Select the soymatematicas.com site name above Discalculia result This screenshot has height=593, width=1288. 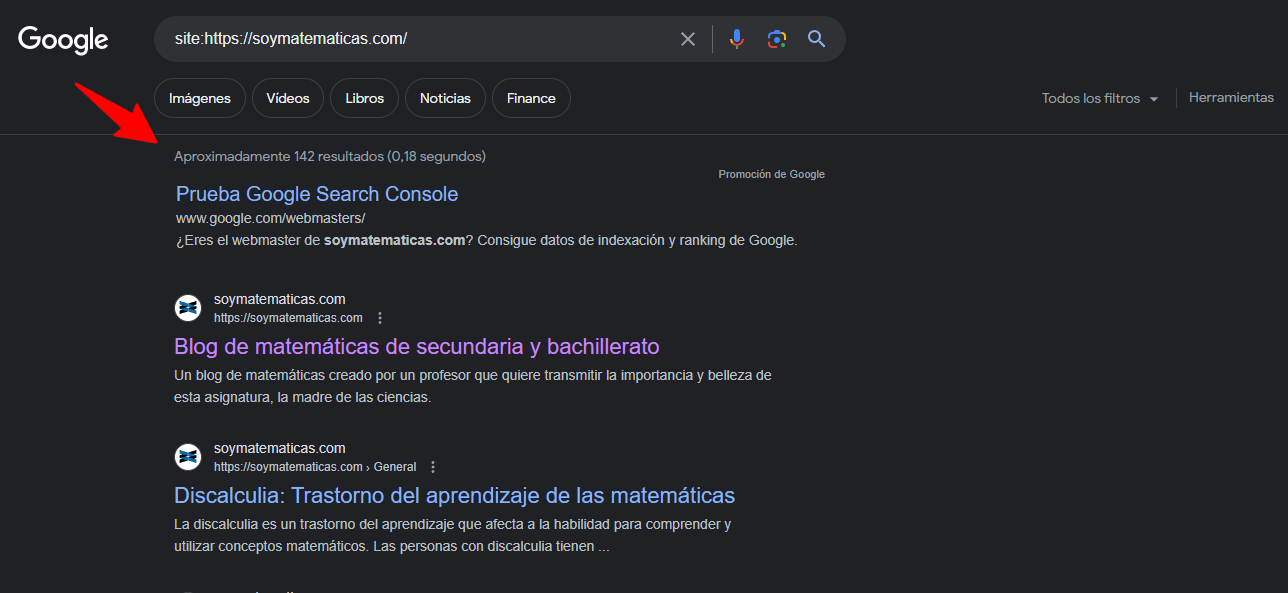280,448
